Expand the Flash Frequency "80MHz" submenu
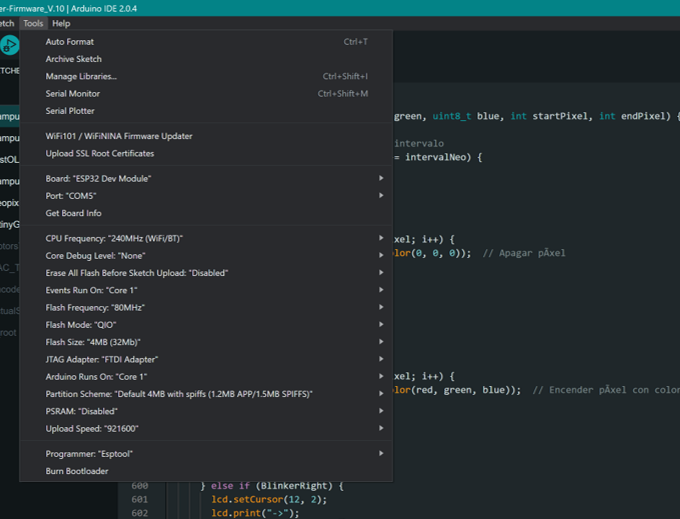The width and height of the screenshot is (680, 519). pos(206,308)
